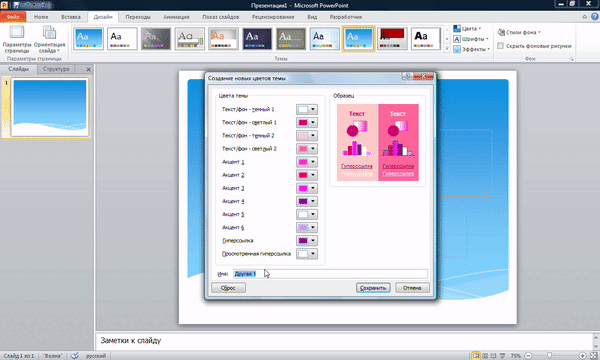The image size is (600, 360).
Task: Click the 75% zoom level text
Action: click(515, 356)
